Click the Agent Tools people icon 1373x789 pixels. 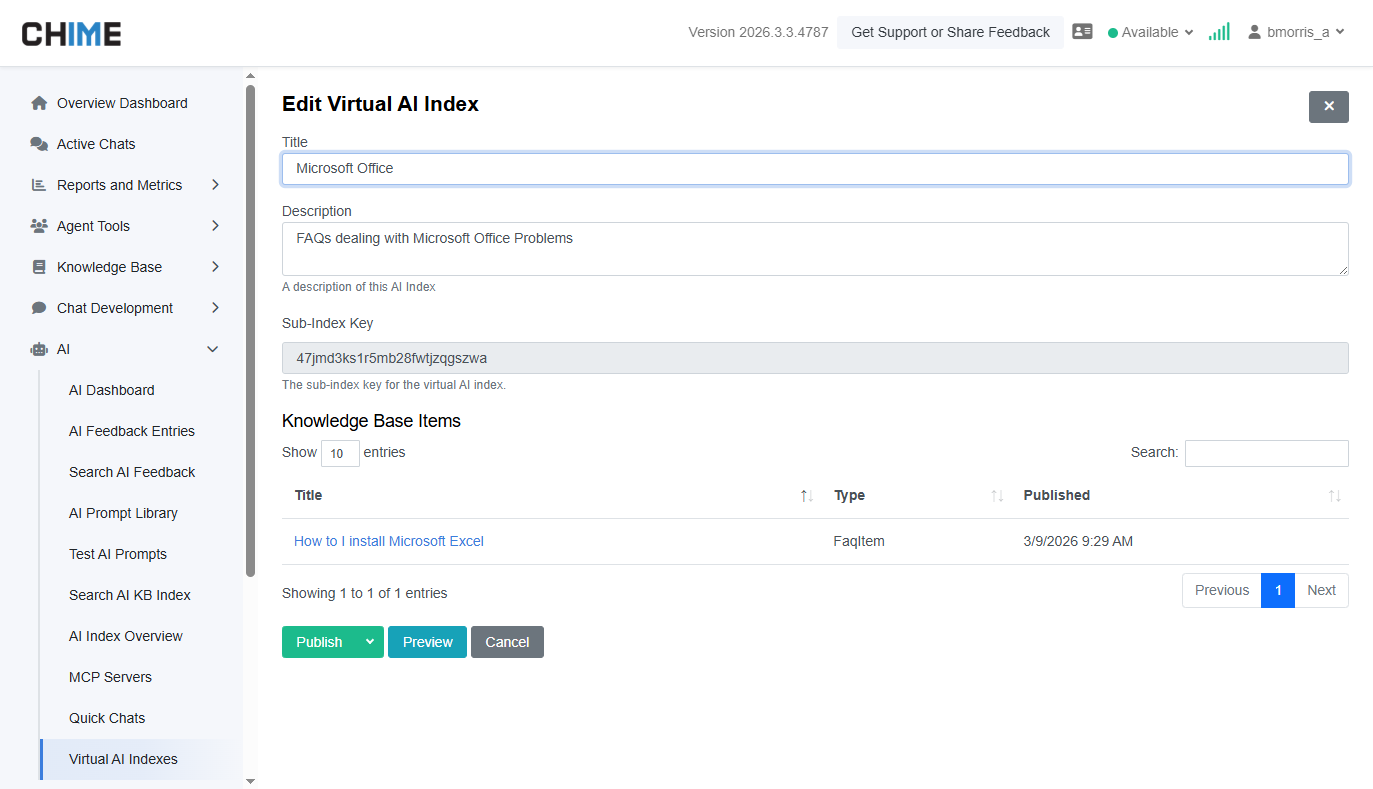(x=39, y=226)
